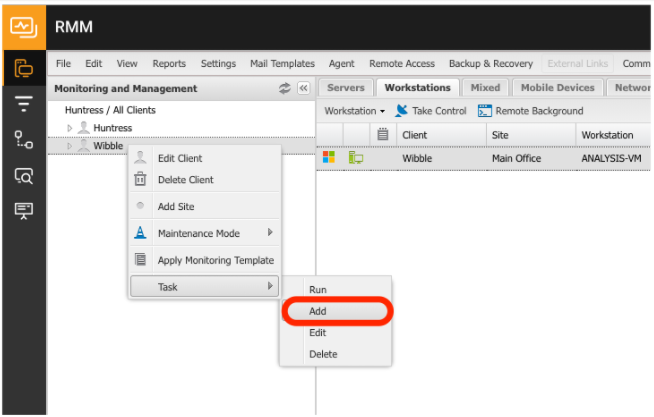The image size is (654, 417).
Task: Sort by the Workstation column header
Action: click(613, 135)
